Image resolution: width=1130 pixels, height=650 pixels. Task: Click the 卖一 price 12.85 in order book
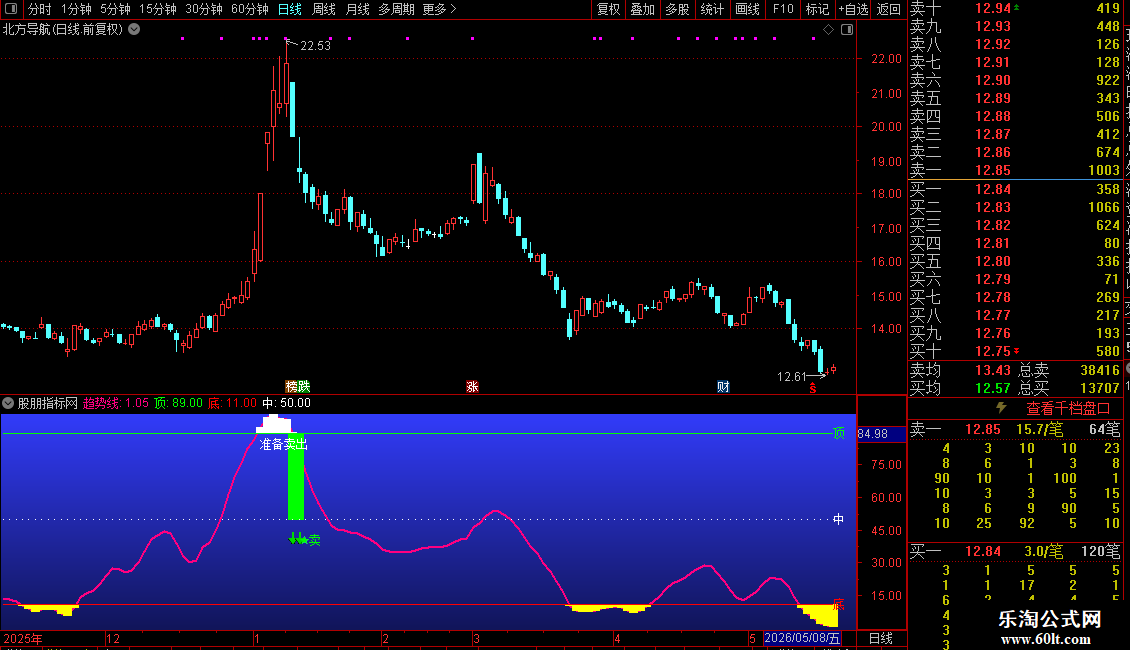pos(993,170)
